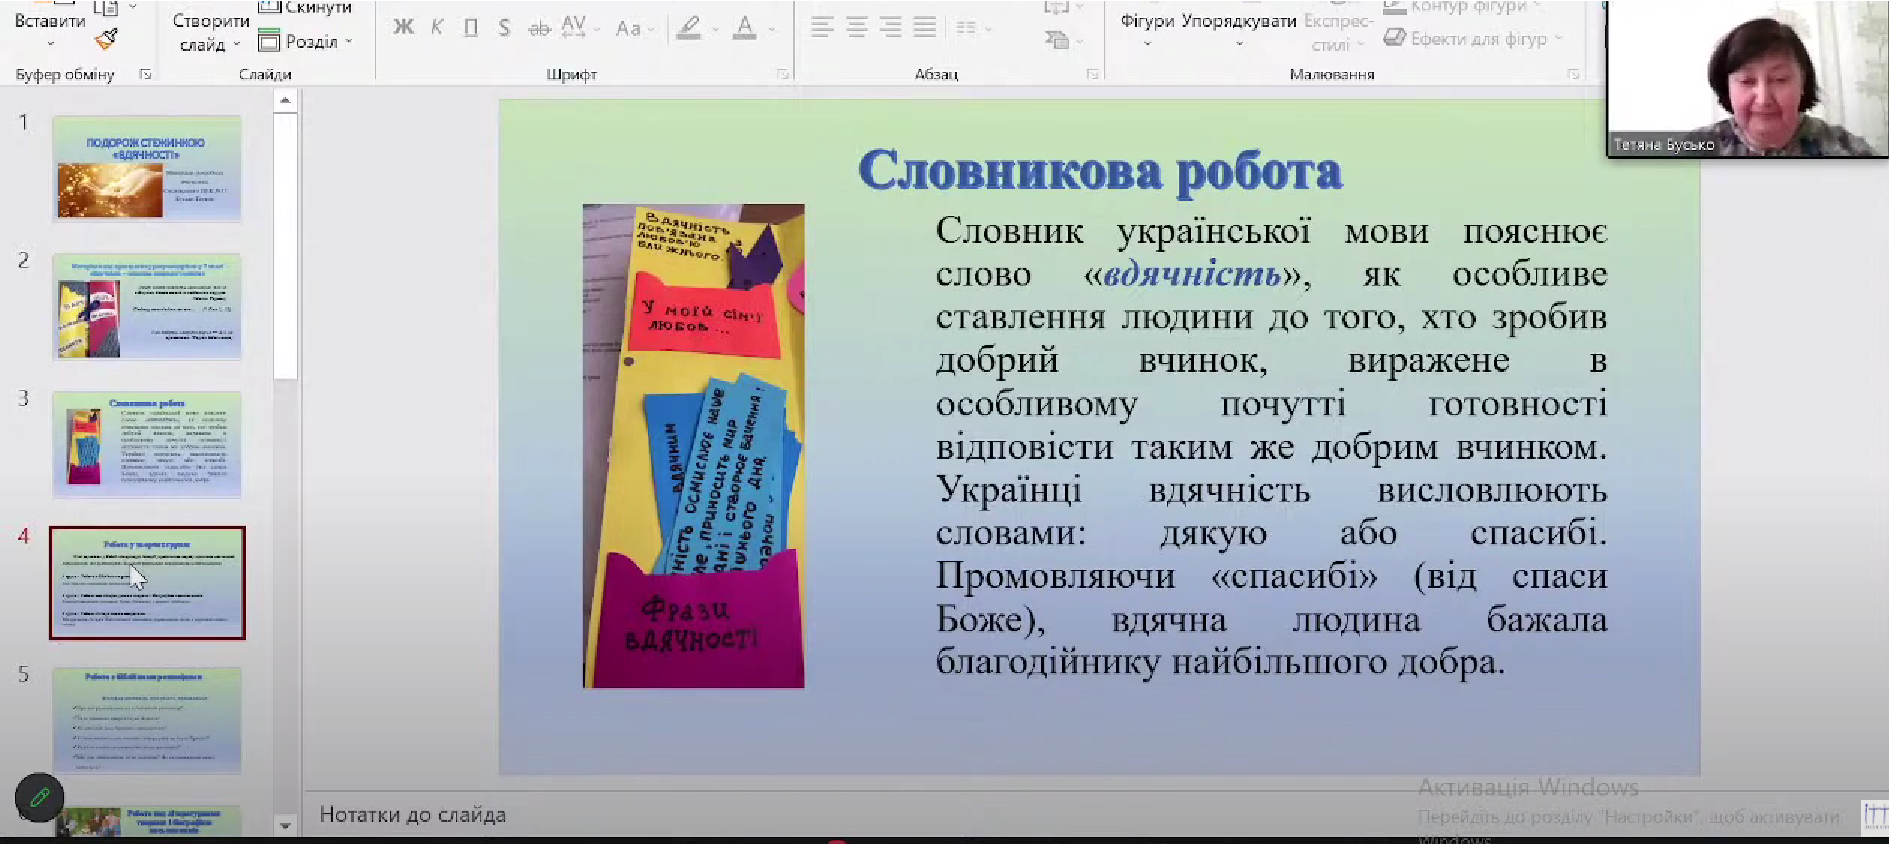Click the Вставити paste button
1889x844 pixels.
[x=49, y=21]
